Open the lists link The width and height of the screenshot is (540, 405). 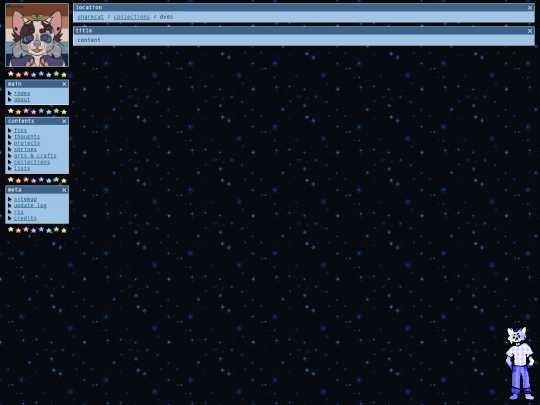coord(22,168)
